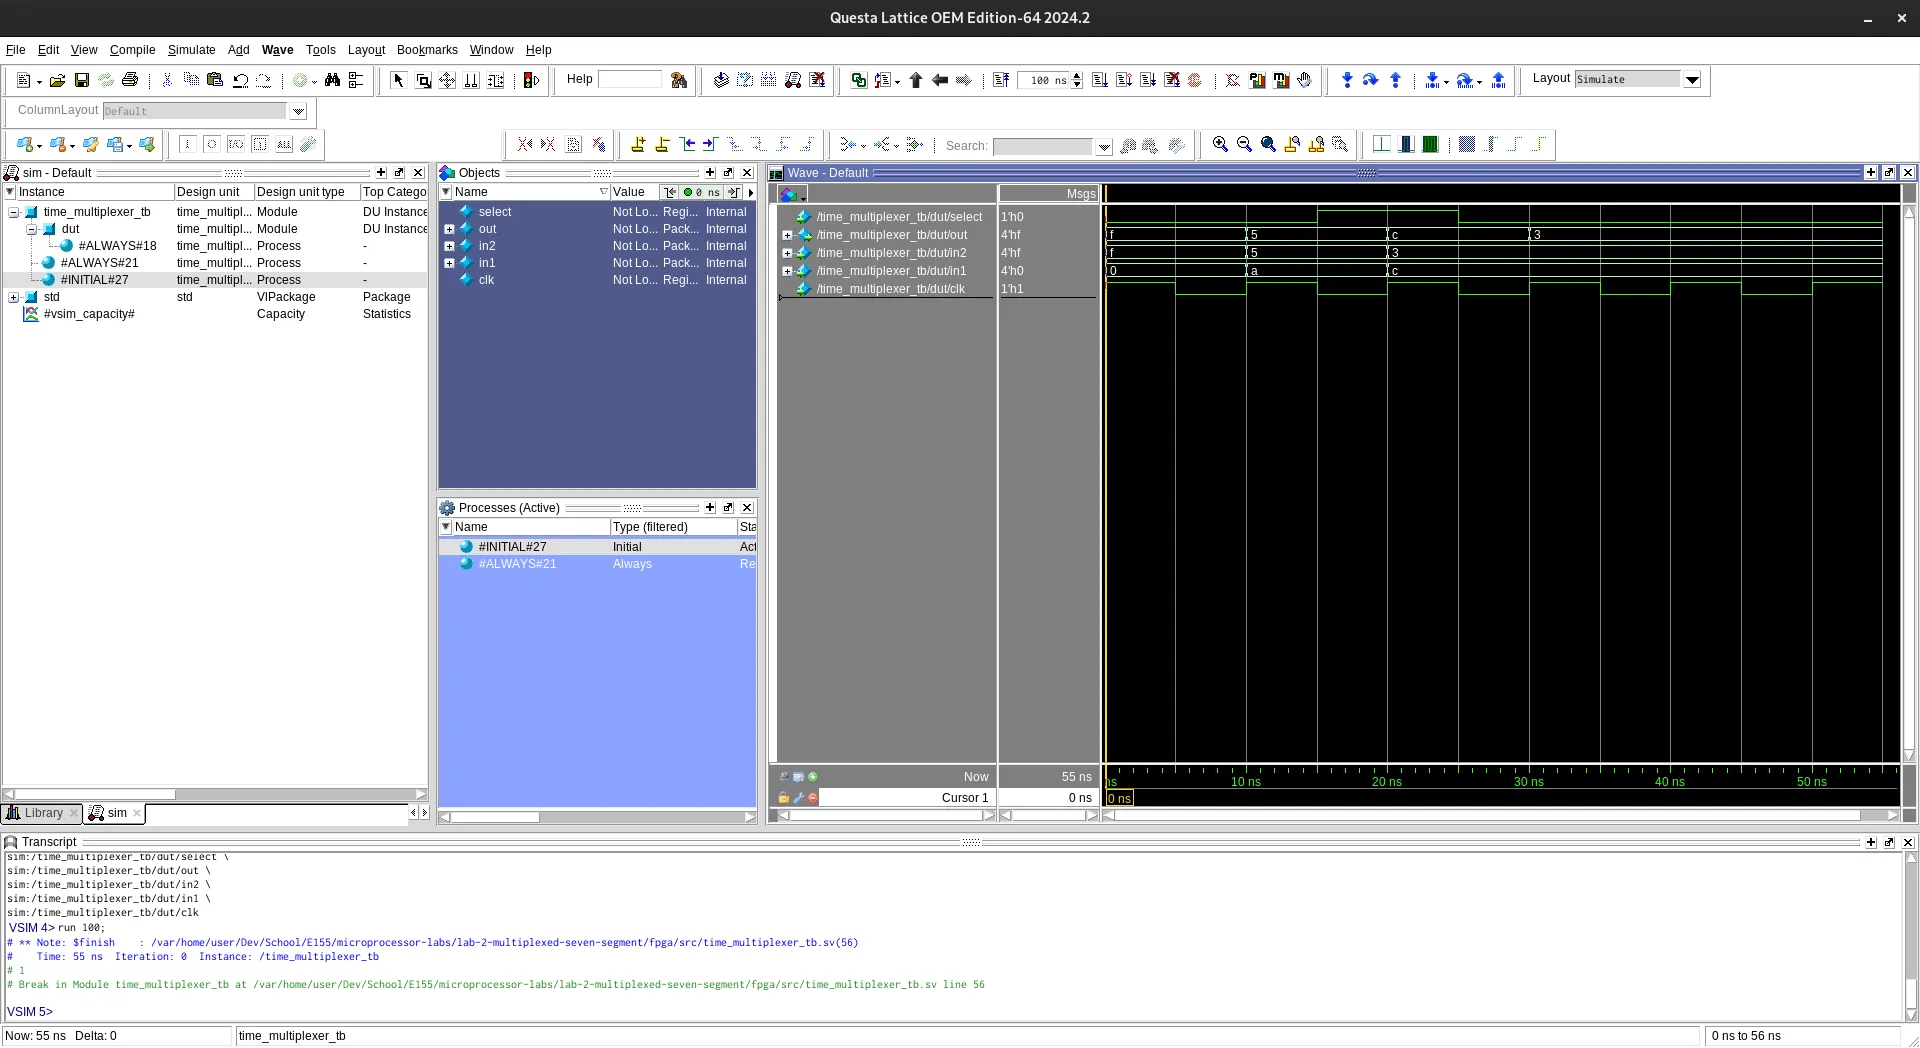This screenshot has width=1920, height=1048.
Task: Click the Paste icon in the main toolbar
Action: pos(215,80)
